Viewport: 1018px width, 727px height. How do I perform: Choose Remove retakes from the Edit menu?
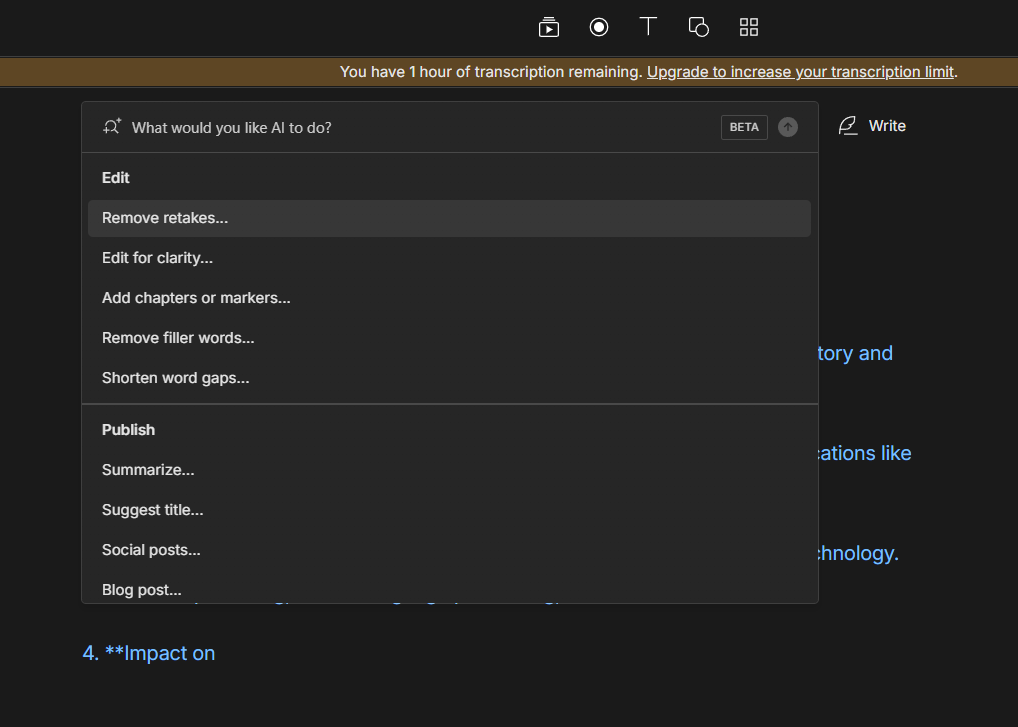(x=165, y=218)
